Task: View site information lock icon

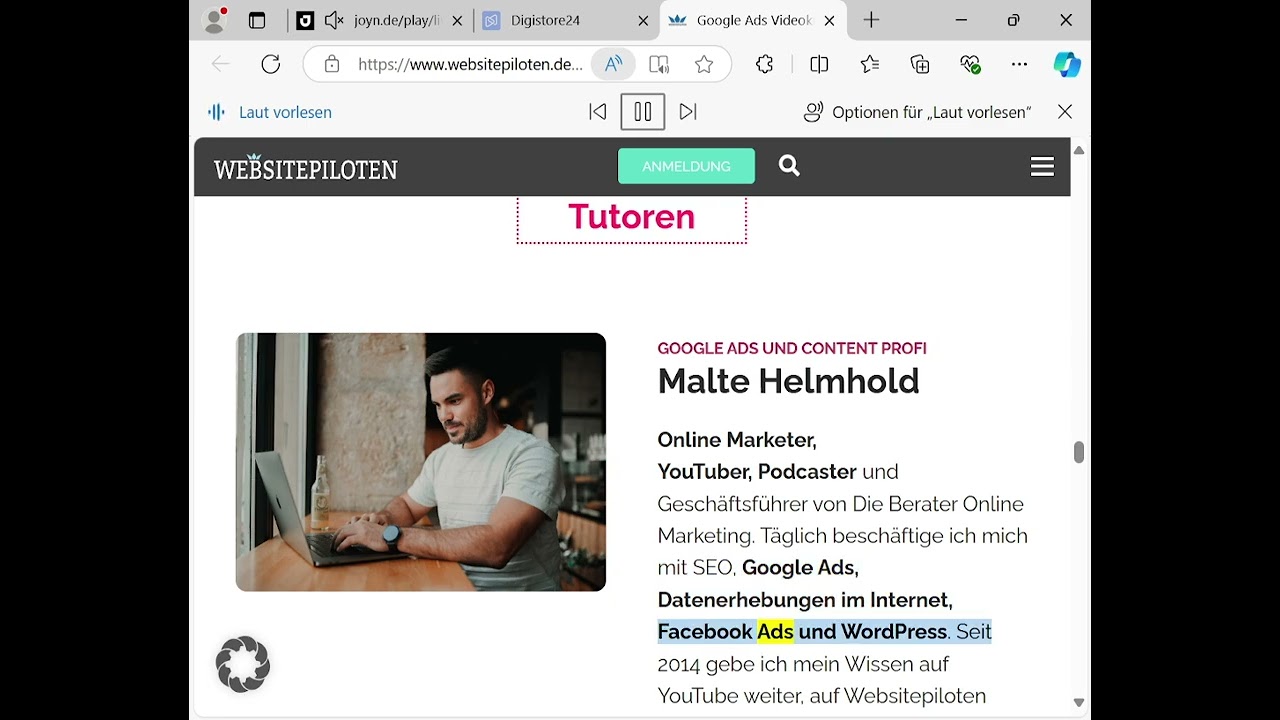Action: click(332, 64)
